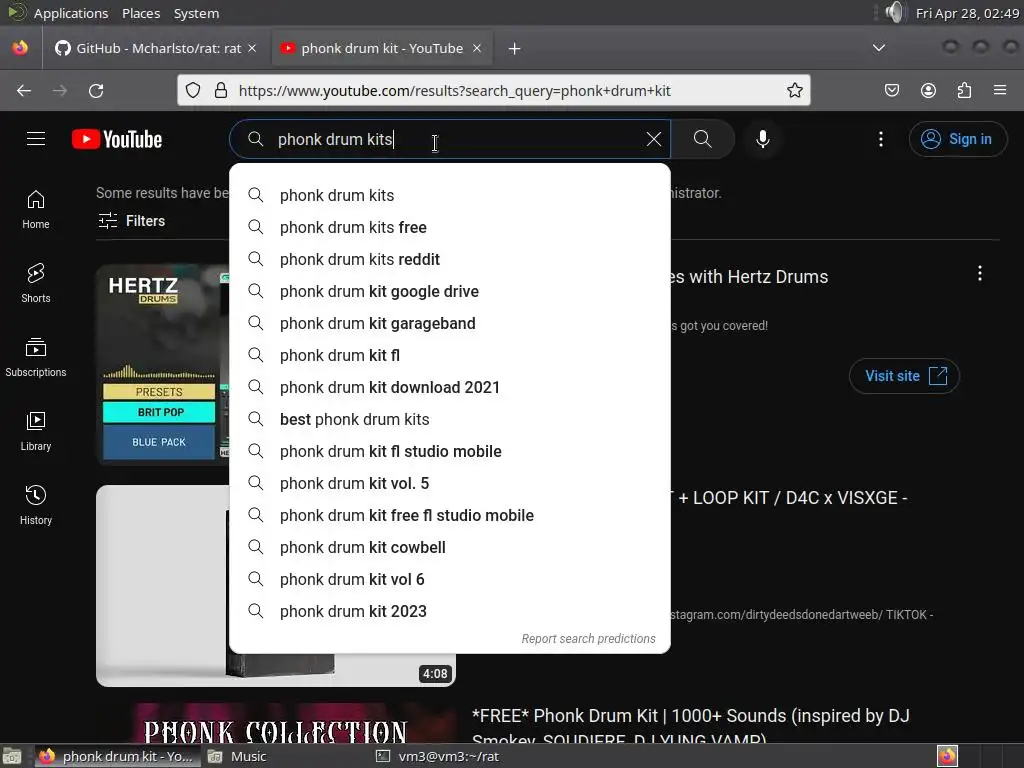Viewport: 1024px width, 768px height.
Task: Open the YouTube hamburger guide menu
Action: [x=36, y=139]
